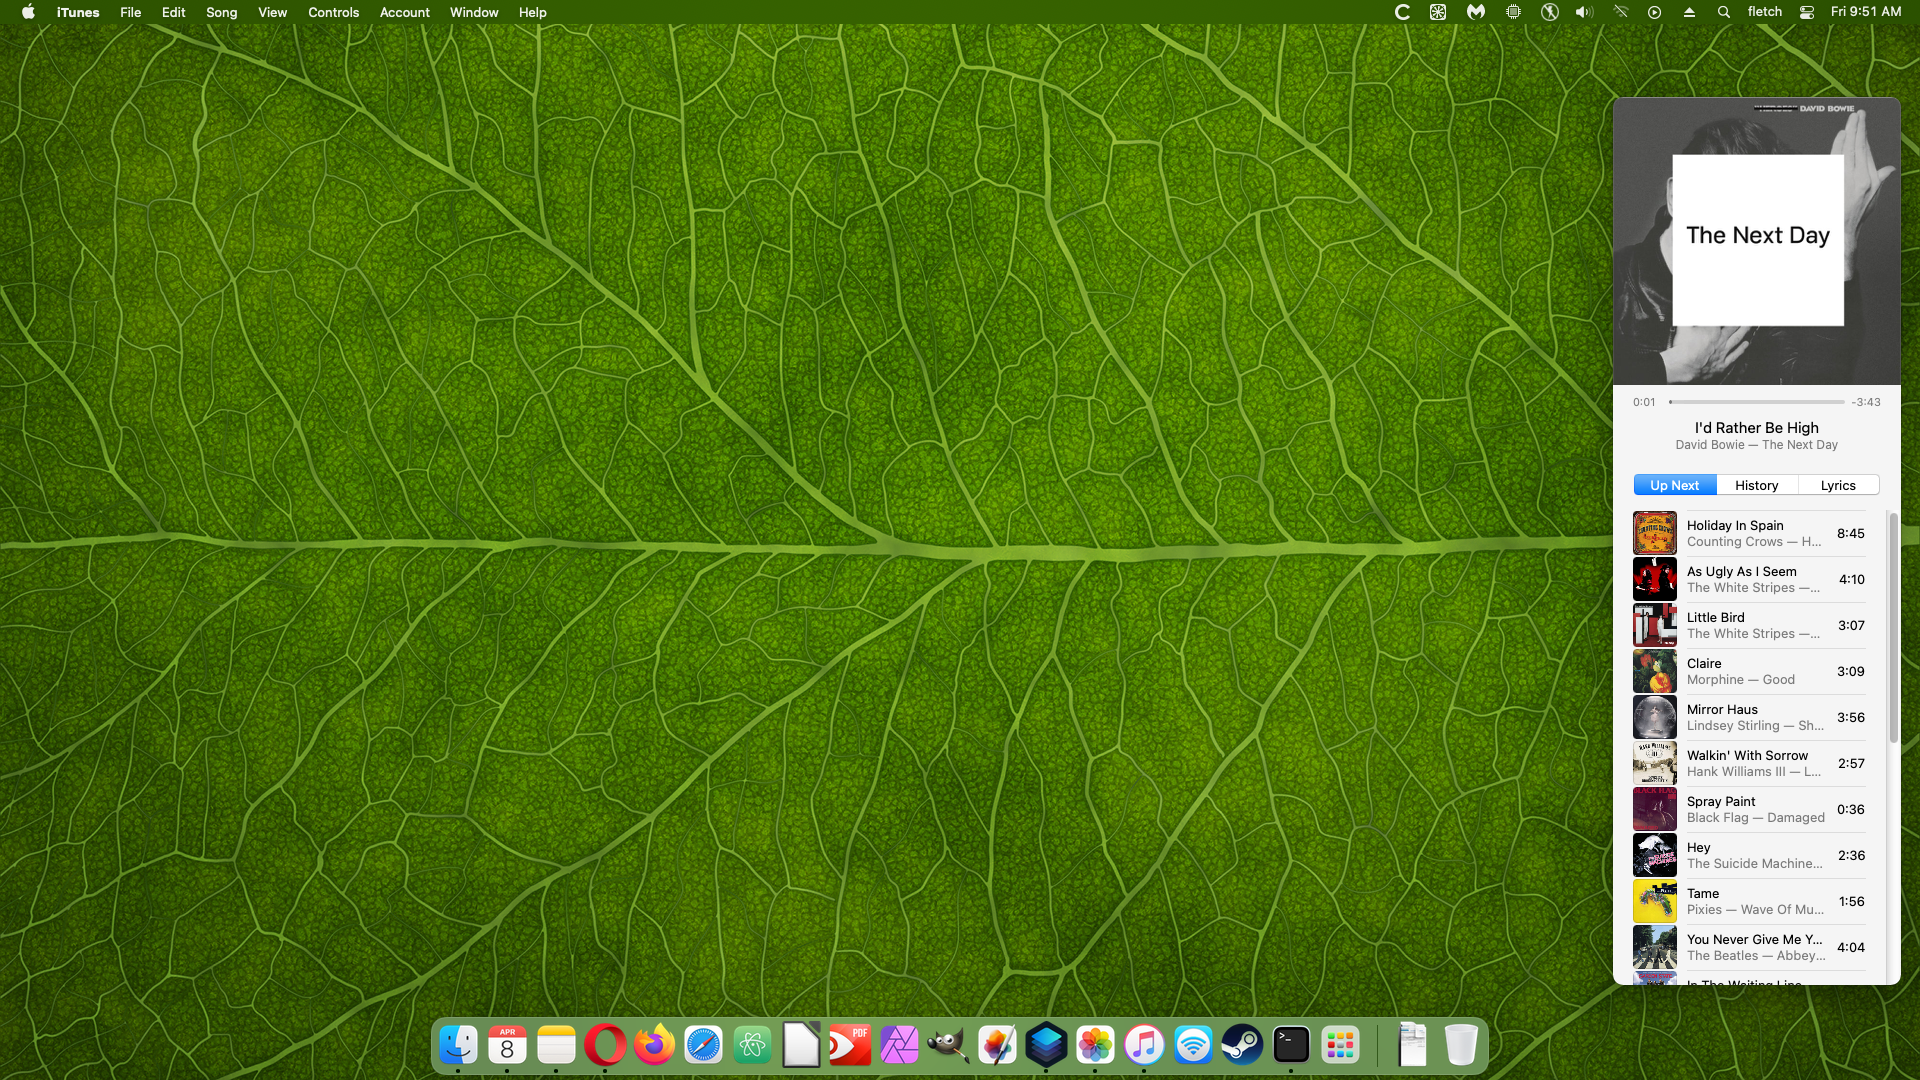Open the volume menu bar icon

1584,12
